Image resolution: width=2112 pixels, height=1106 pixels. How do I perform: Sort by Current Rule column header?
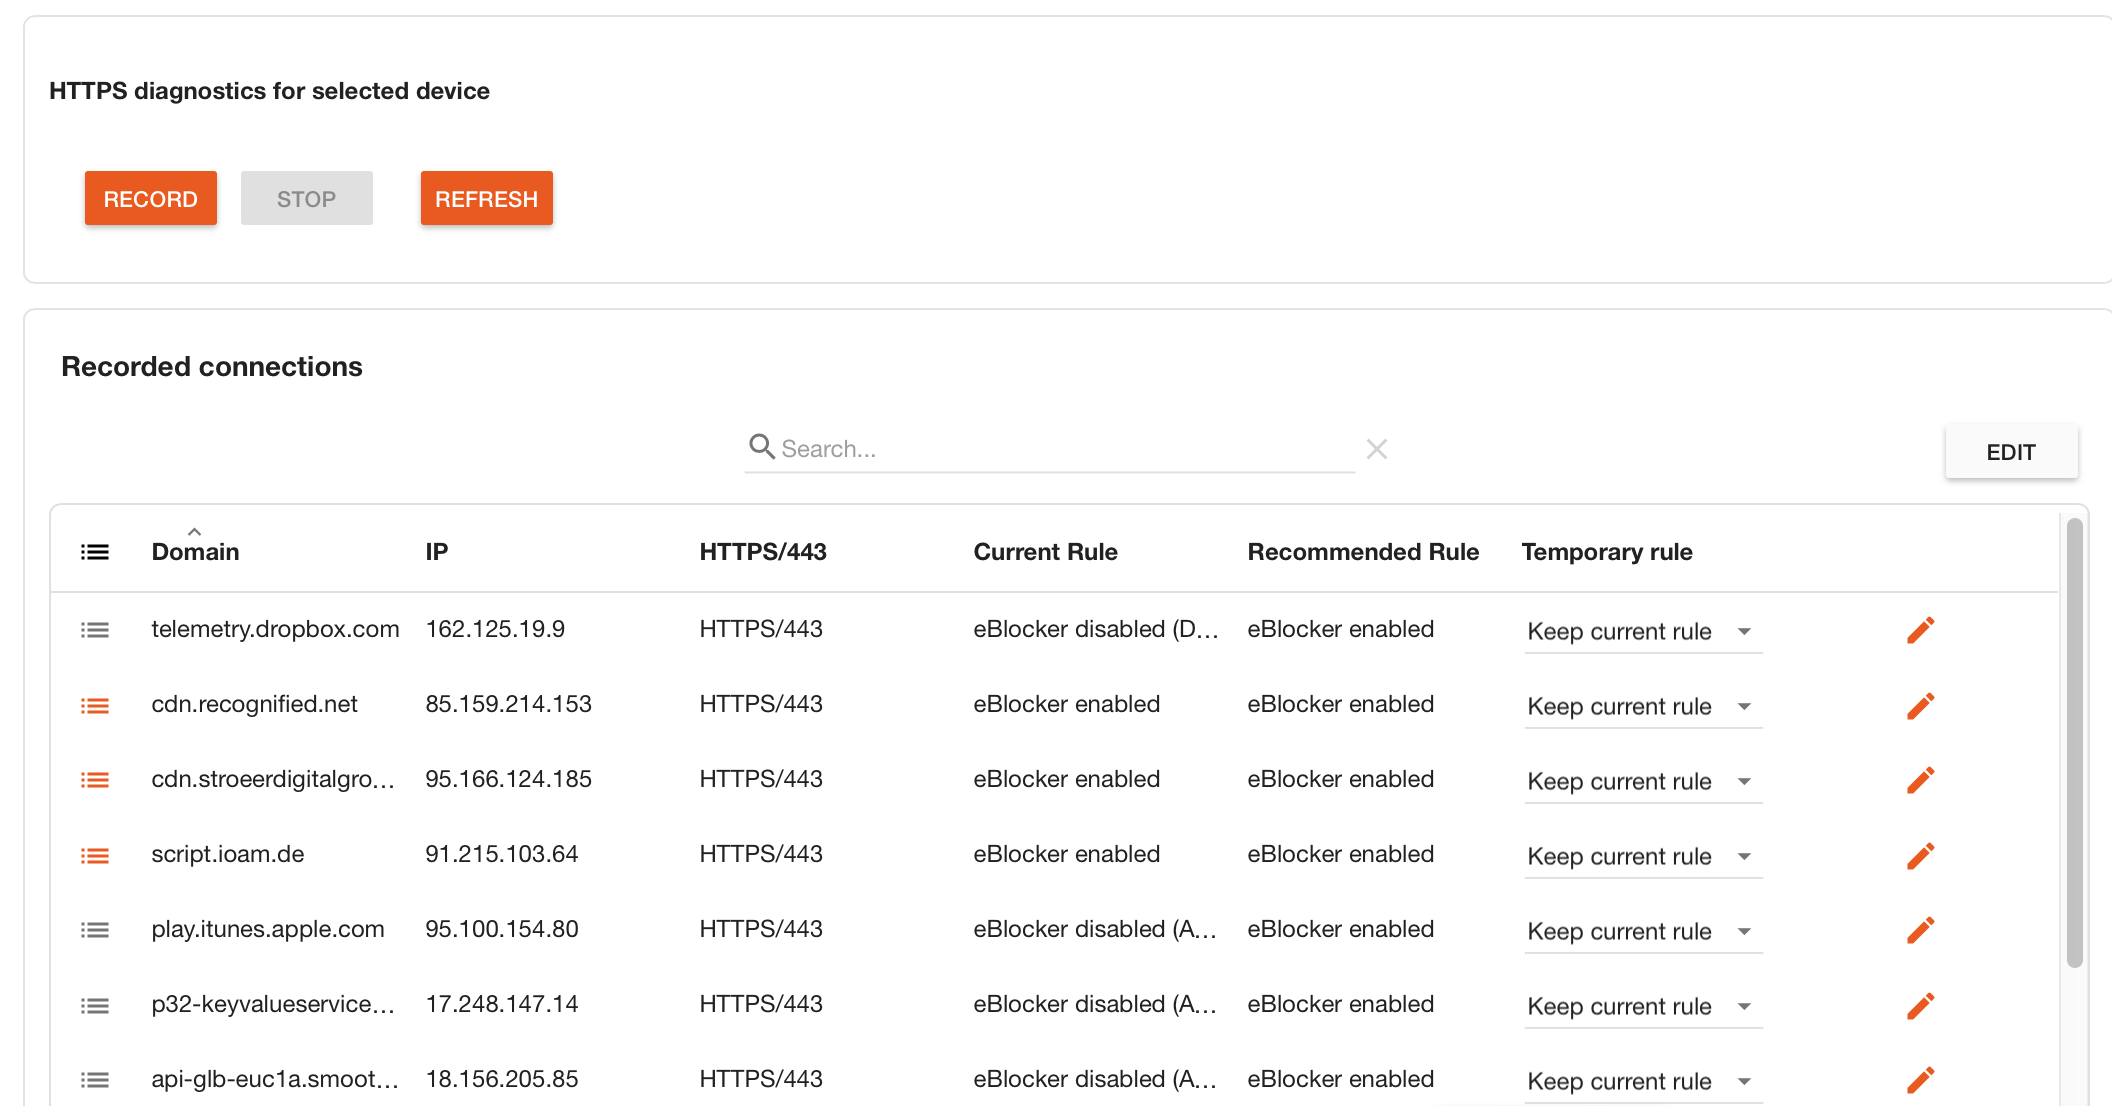pyautogui.click(x=1045, y=552)
